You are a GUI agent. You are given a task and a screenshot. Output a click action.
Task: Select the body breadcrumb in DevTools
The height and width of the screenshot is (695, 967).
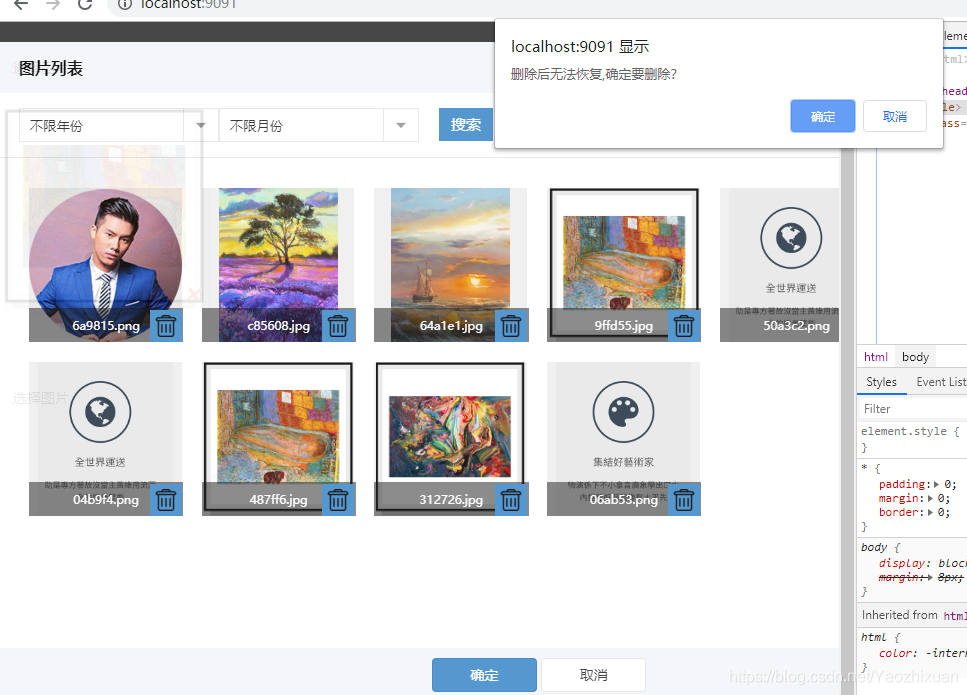click(915, 357)
